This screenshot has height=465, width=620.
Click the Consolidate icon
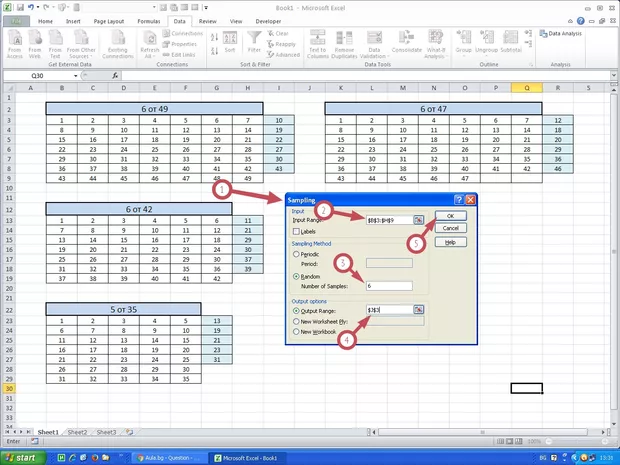click(406, 42)
